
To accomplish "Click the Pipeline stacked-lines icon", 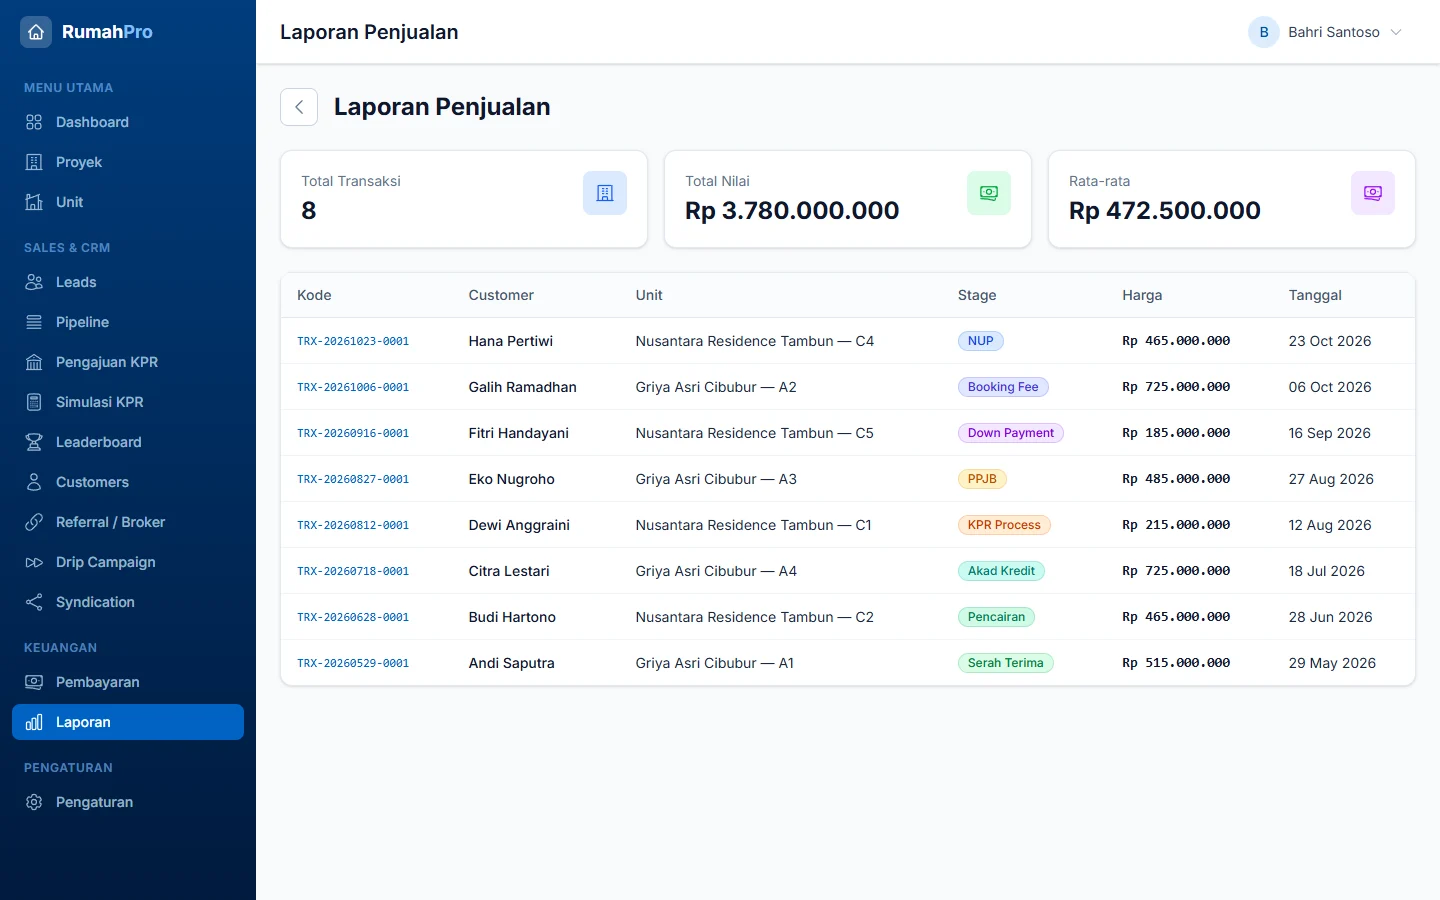I will click(34, 322).
